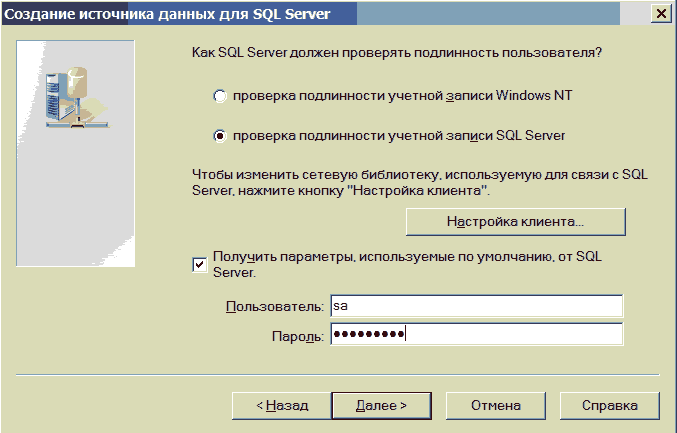Image resolution: width=677 pixels, height=433 pixels.
Task: Click the question text "Как SQL Server должен проверять"
Action: 403,51
